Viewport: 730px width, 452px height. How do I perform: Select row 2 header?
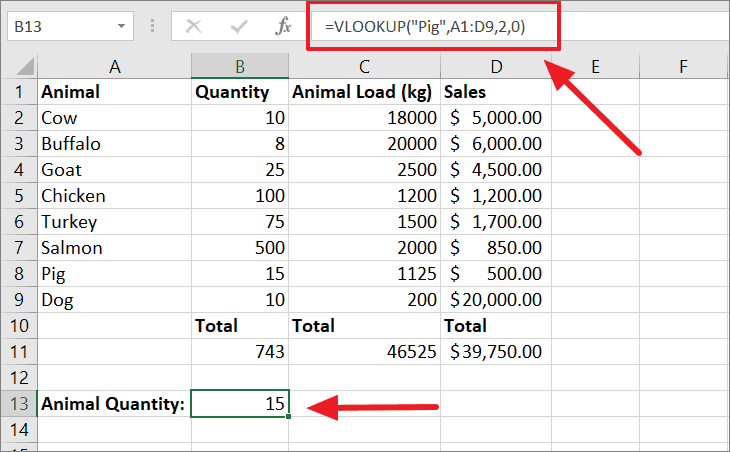(19, 118)
